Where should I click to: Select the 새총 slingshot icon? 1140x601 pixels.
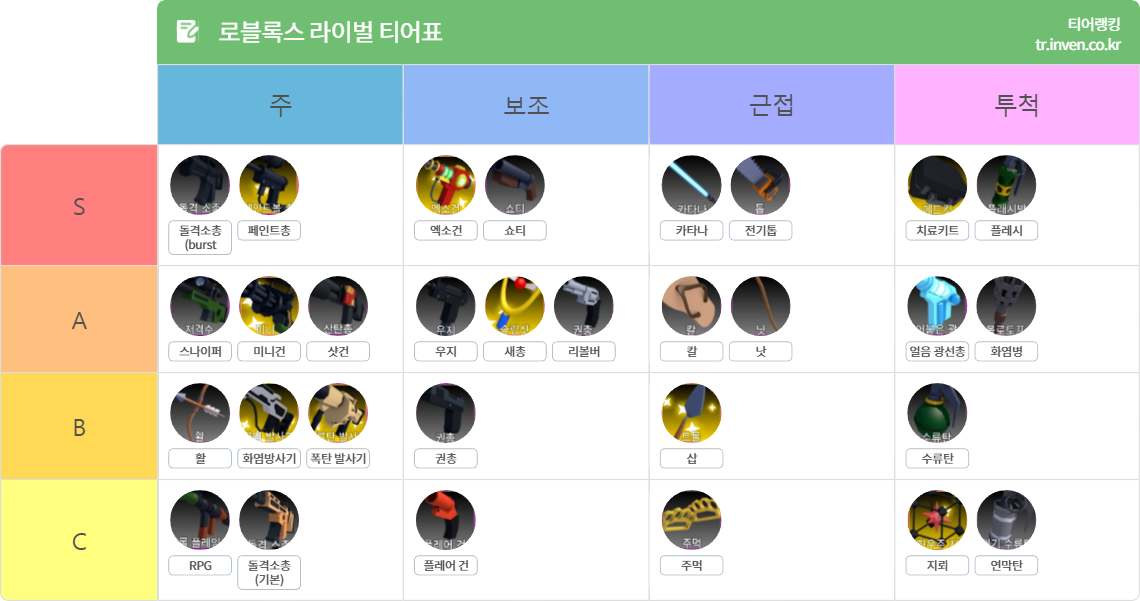pos(515,306)
